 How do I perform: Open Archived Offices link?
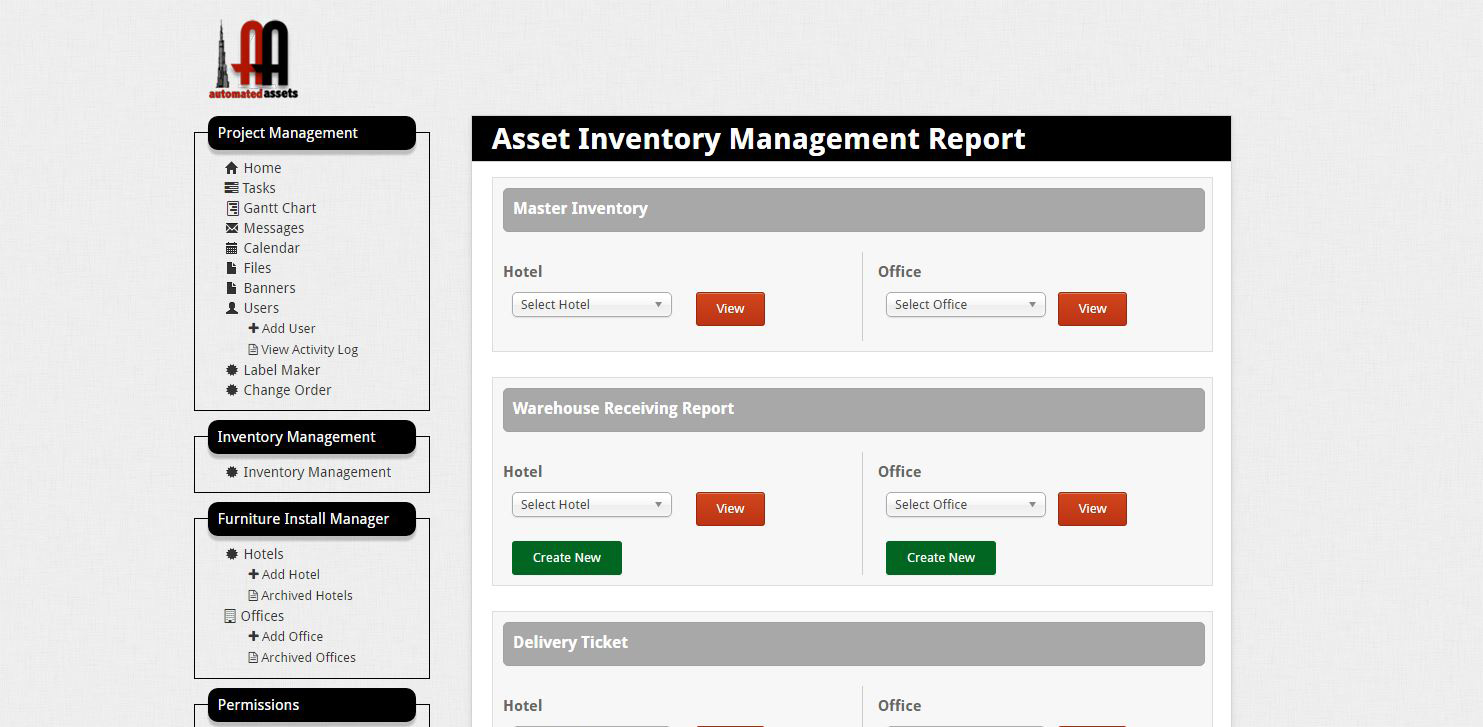point(308,658)
